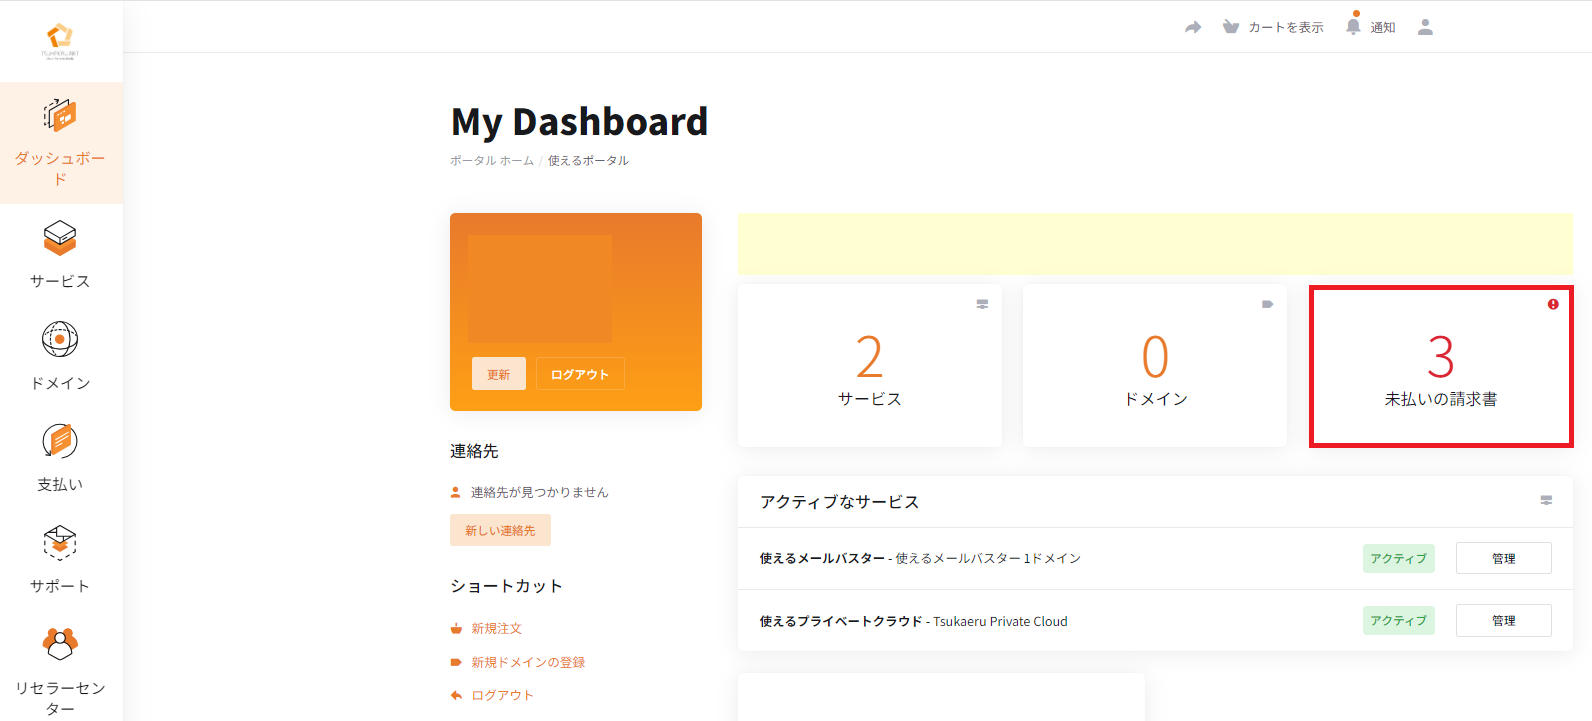Click the share arrow icon in top bar

pyautogui.click(x=1193, y=27)
